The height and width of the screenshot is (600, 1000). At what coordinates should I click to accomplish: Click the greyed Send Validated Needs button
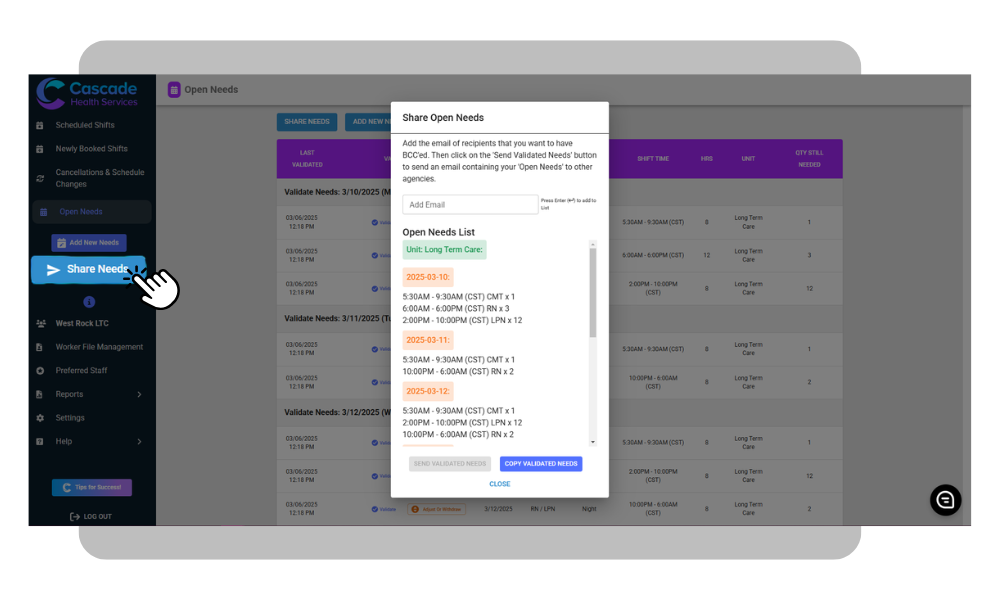coord(450,464)
